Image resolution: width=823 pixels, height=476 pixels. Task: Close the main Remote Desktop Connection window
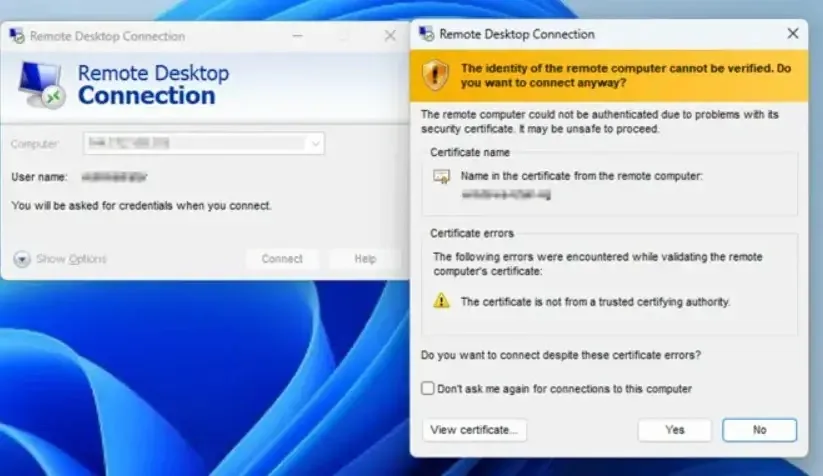[390, 36]
